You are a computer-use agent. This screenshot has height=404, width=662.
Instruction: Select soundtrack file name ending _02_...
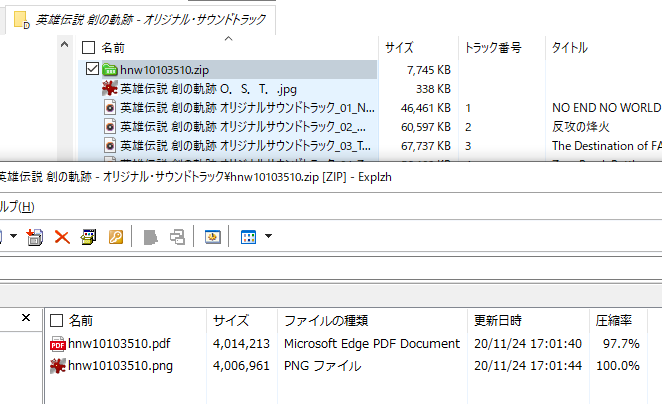click(243, 127)
